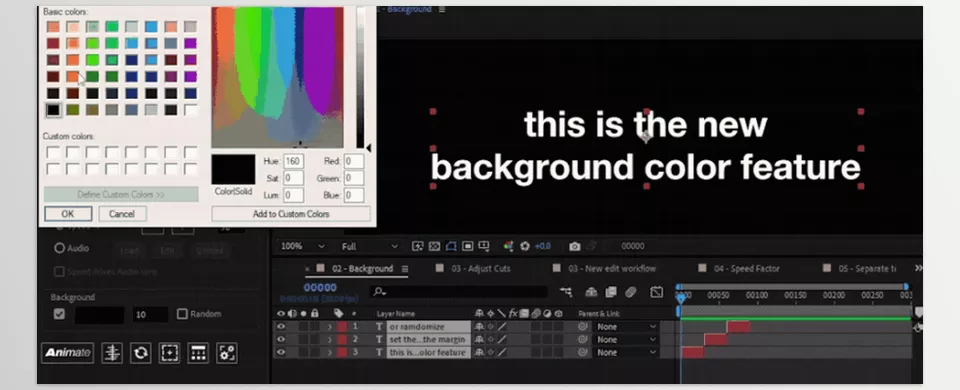Click the Animate button

click(67, 353)
